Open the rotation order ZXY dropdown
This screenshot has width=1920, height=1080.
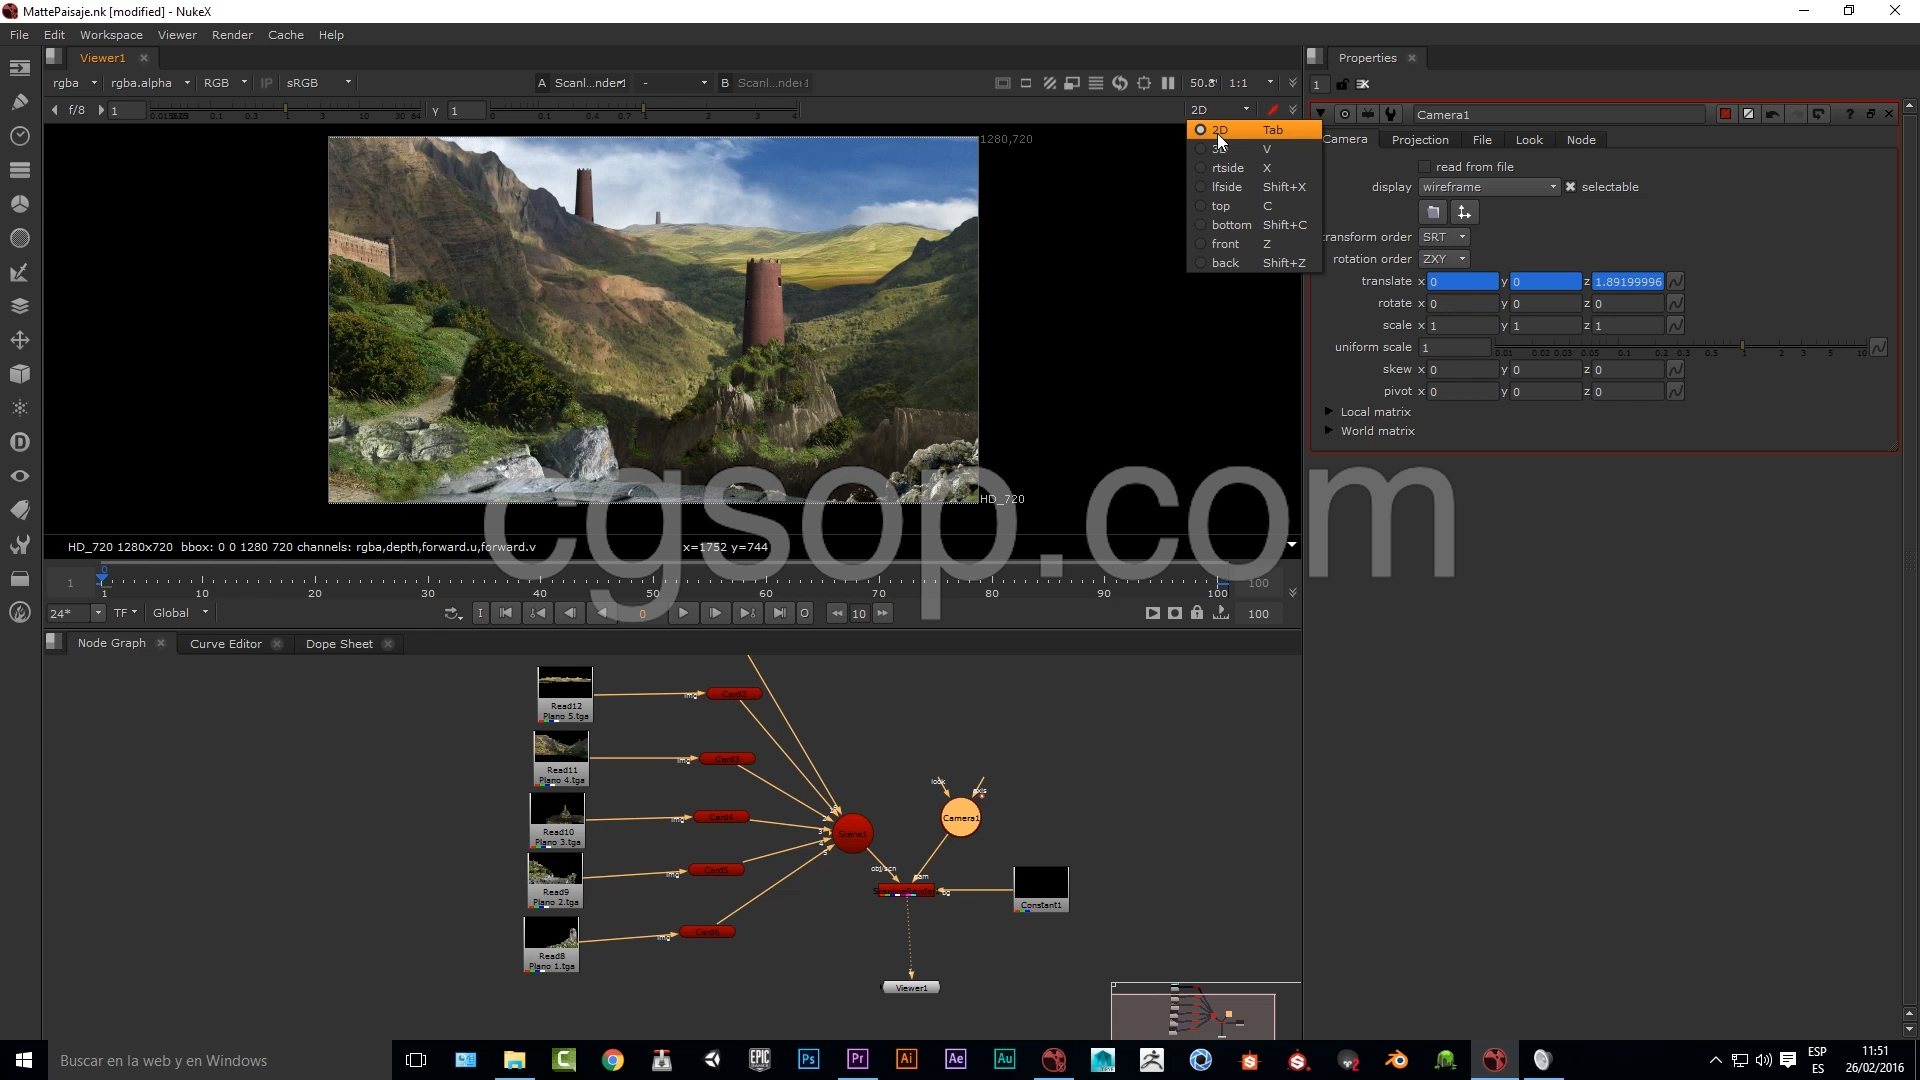click(1444, 259)
